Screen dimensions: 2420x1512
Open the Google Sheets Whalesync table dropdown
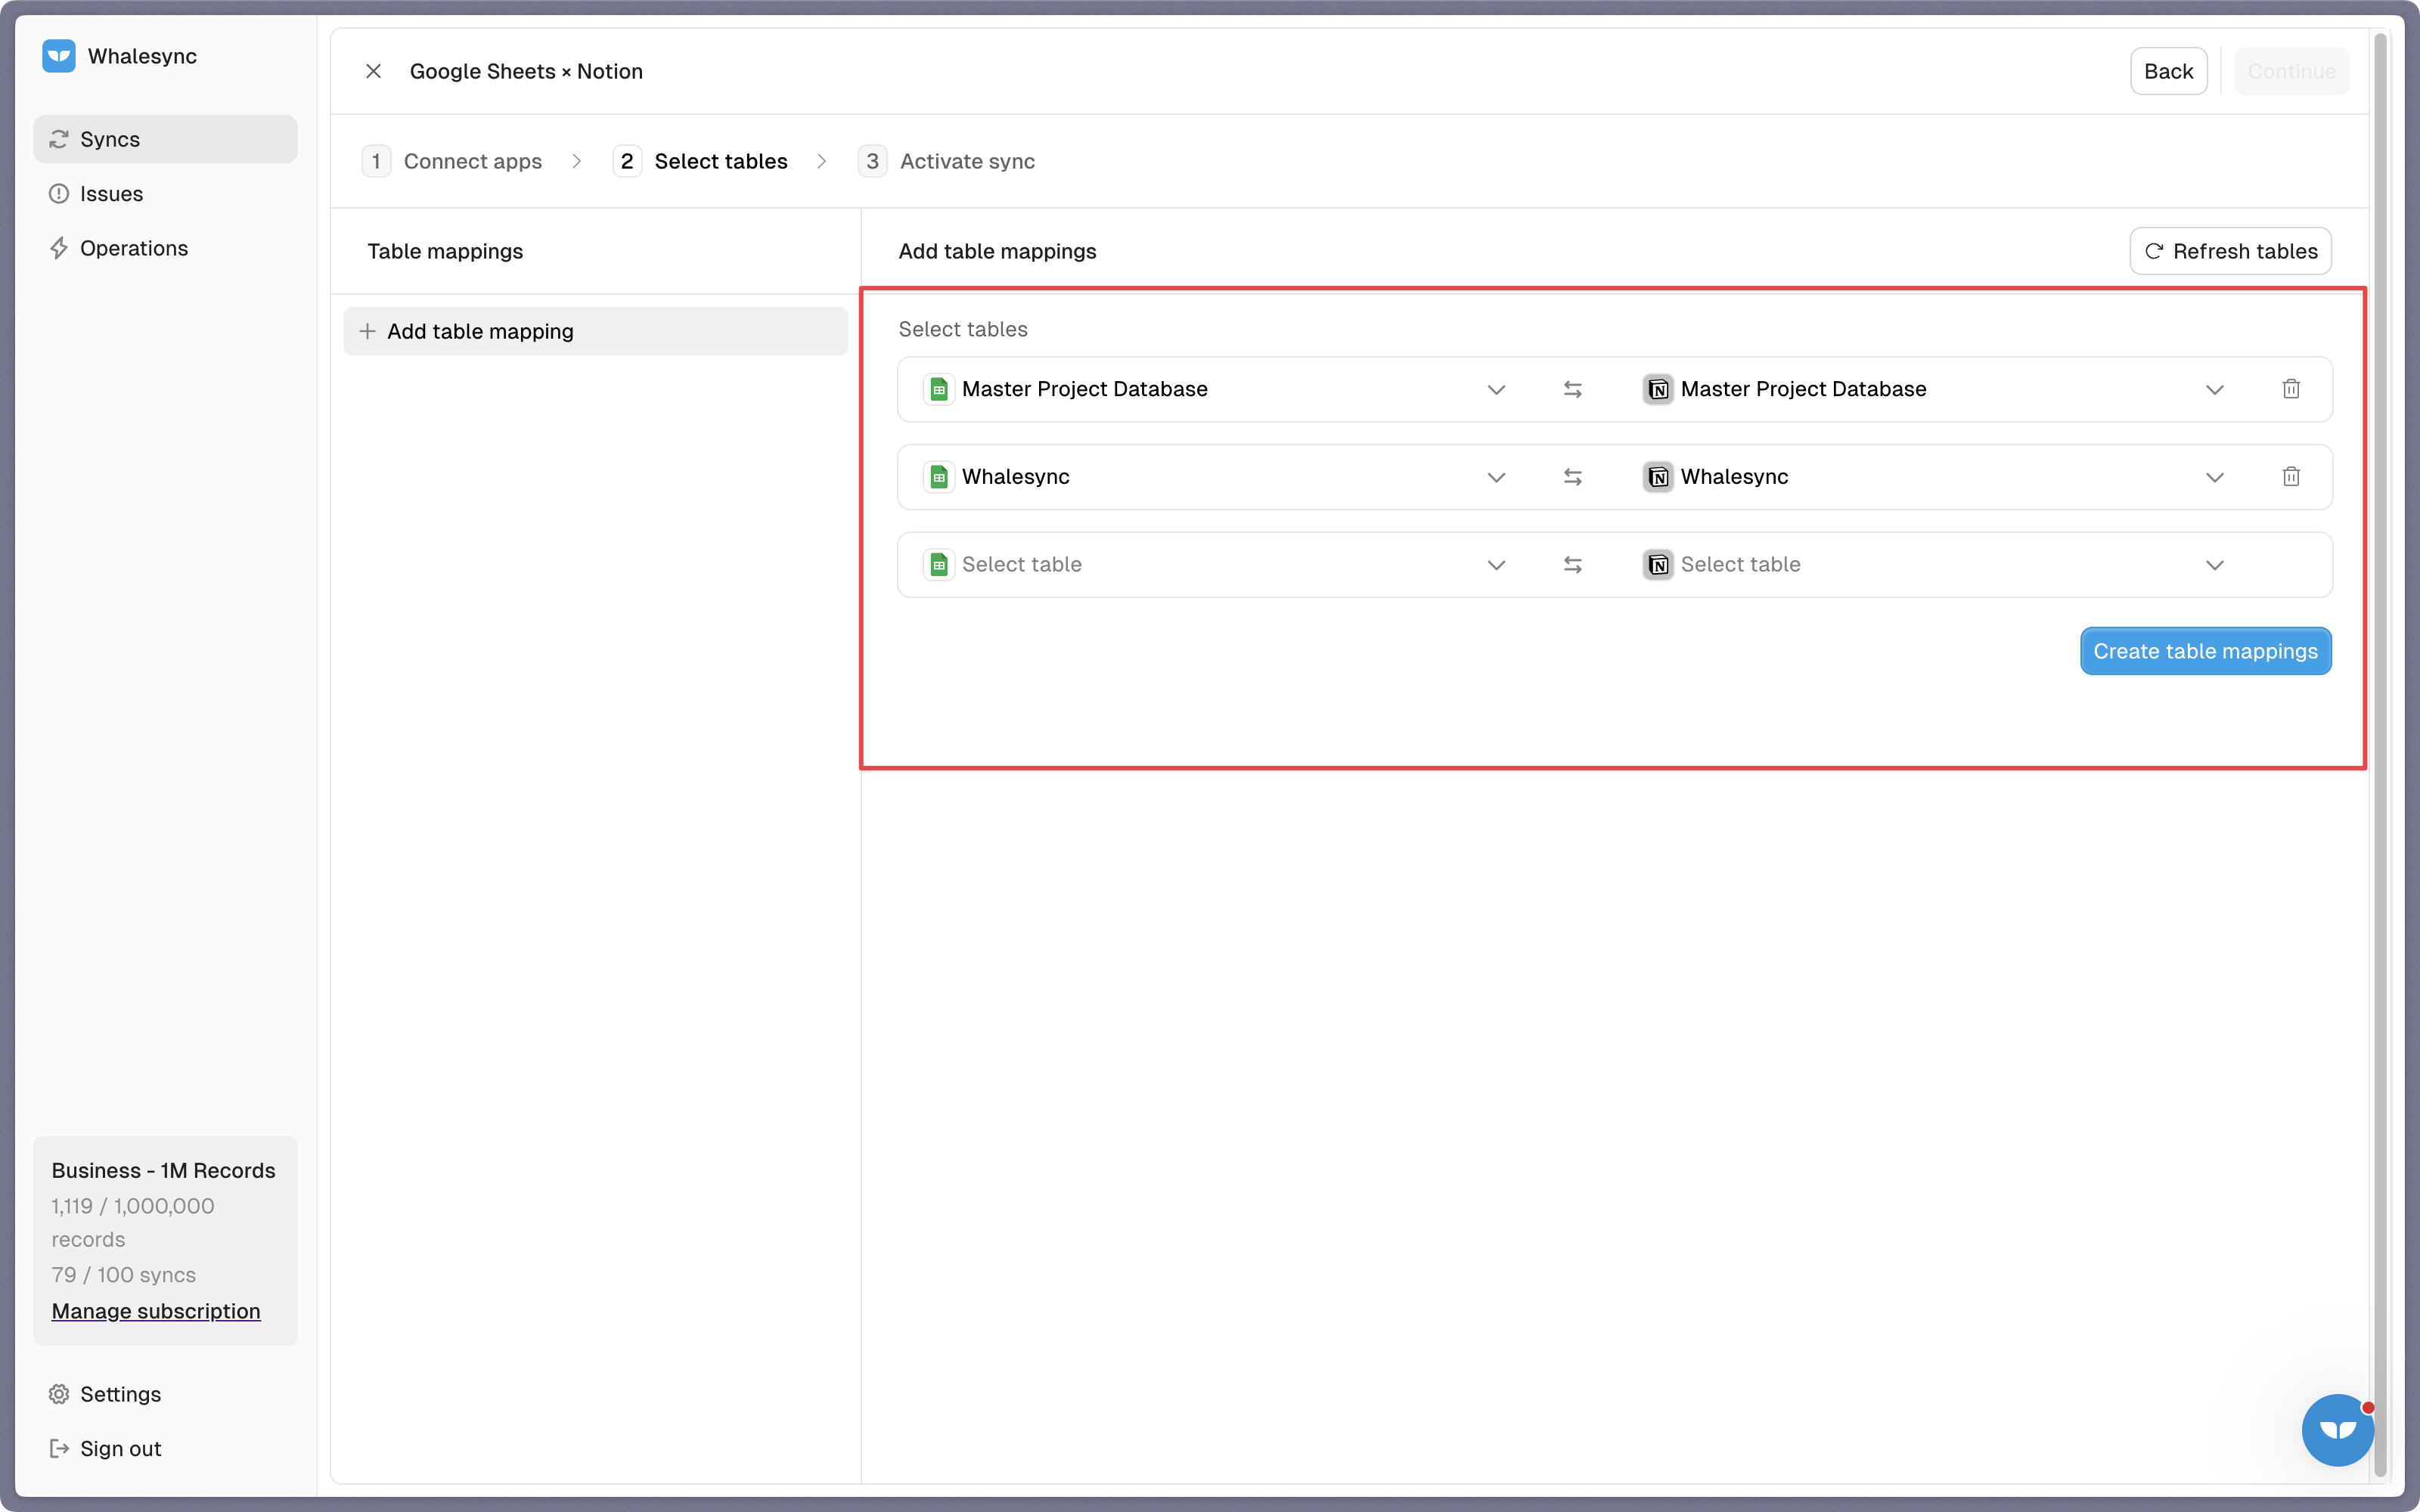pyautogui.click(x=1216, y=477)
